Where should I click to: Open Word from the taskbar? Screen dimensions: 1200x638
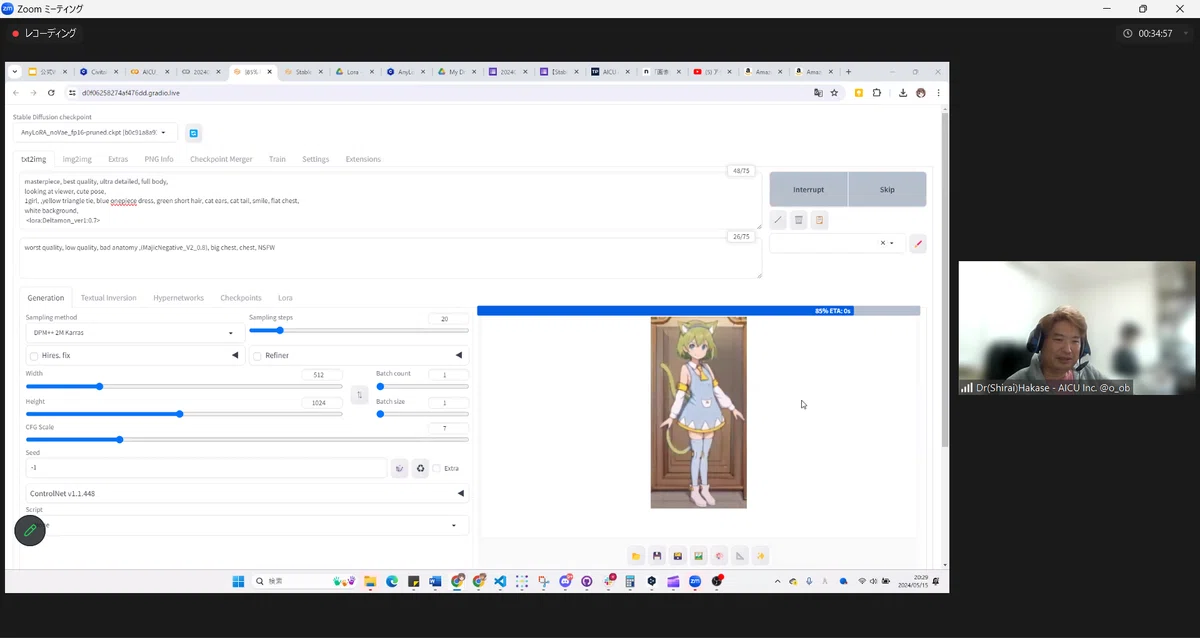435,581
